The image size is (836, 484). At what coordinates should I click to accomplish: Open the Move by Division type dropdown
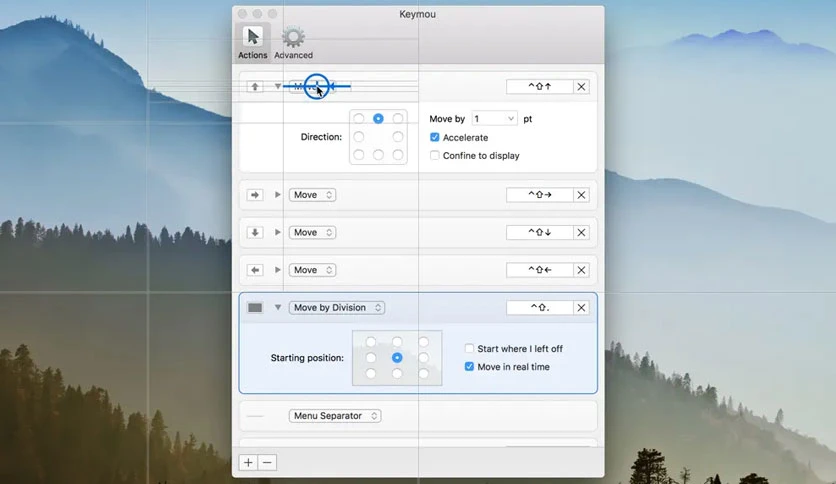pos(337,308)
